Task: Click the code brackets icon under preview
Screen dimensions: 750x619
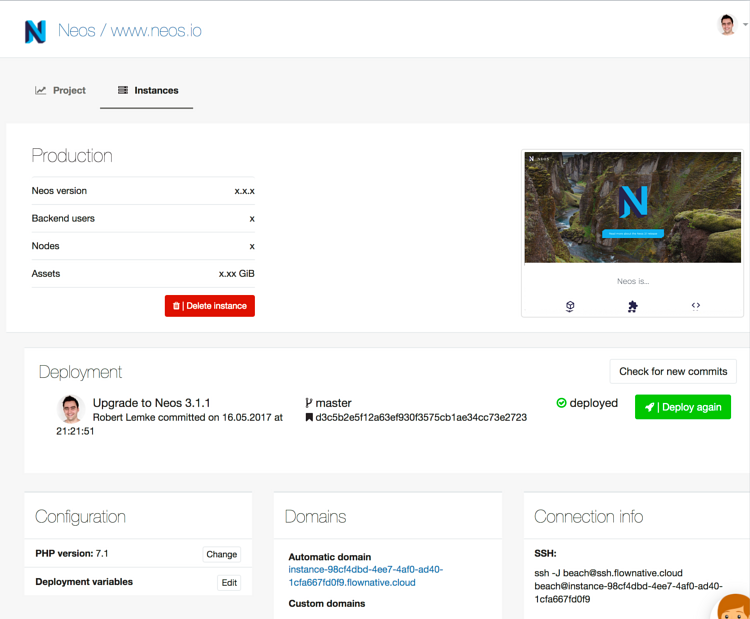Action: pyautogui.click(x=695, y=306)
